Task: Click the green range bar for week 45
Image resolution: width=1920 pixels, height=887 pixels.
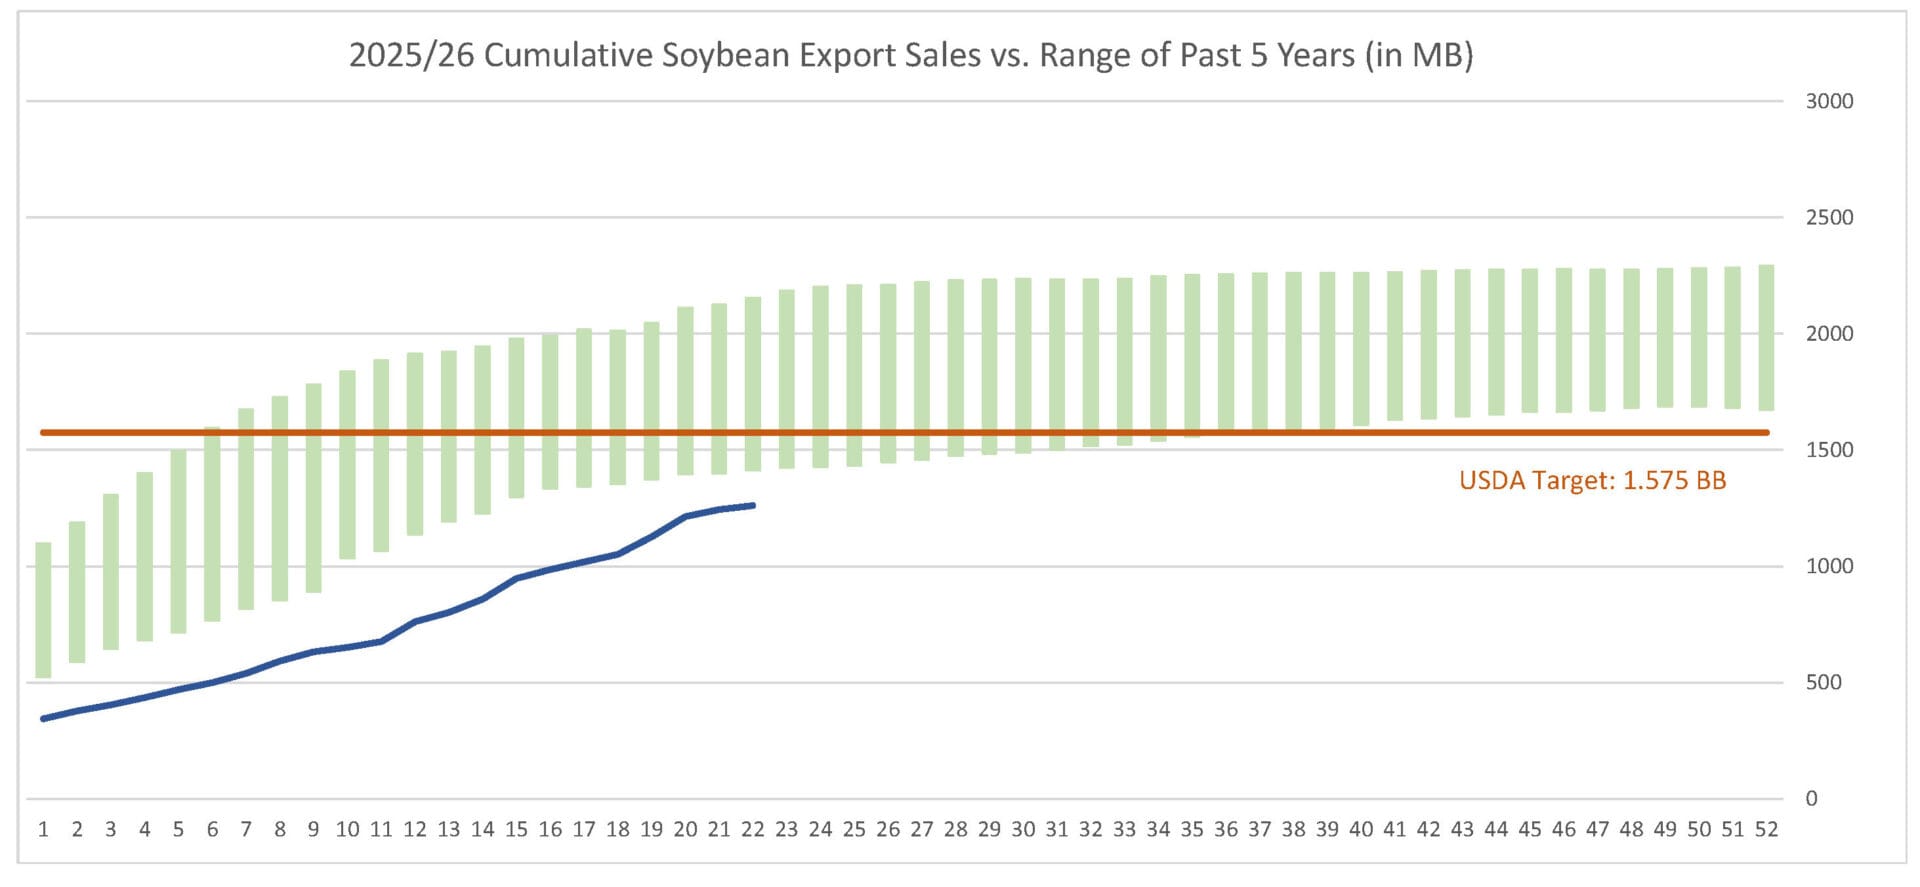Action: coord(1530,340)
